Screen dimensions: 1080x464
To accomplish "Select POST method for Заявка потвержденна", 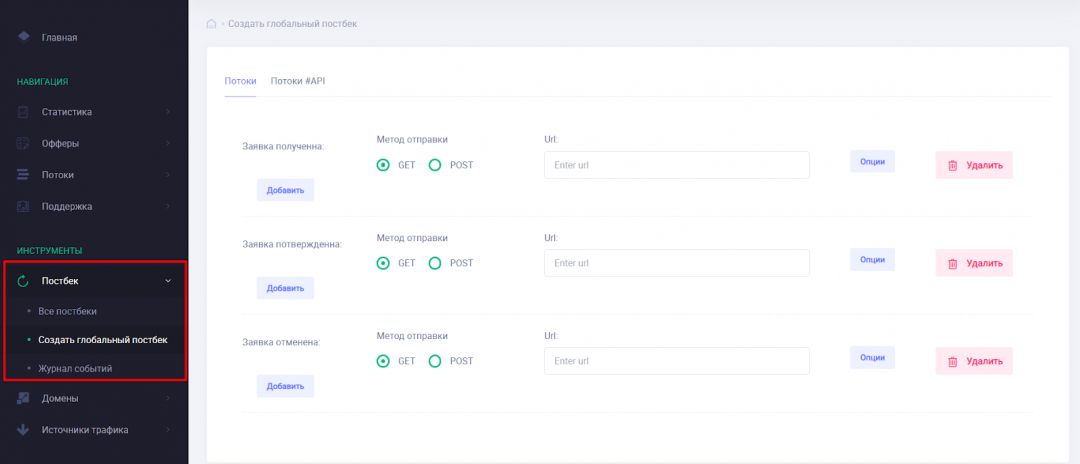I will click(435, 263).
